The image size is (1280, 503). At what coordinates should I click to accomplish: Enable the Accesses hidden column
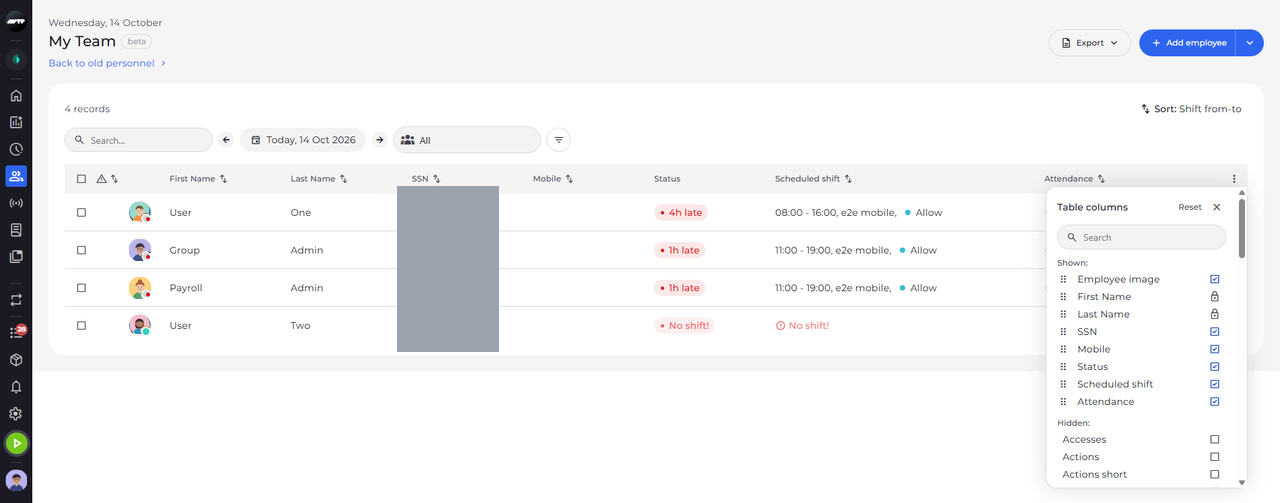click(1215, 440)
